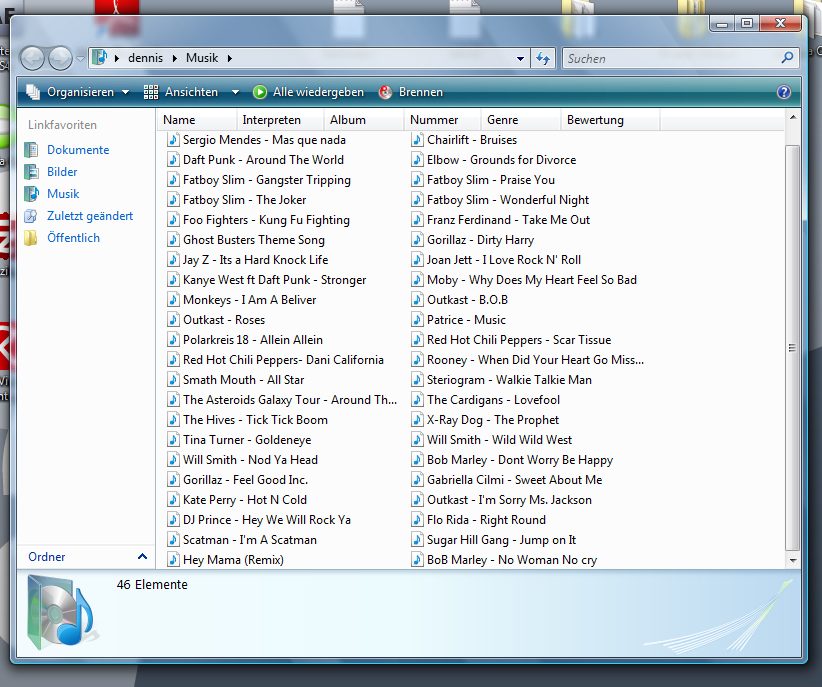Select Flo Rida - Right Round file icon

tap(417, 520)
